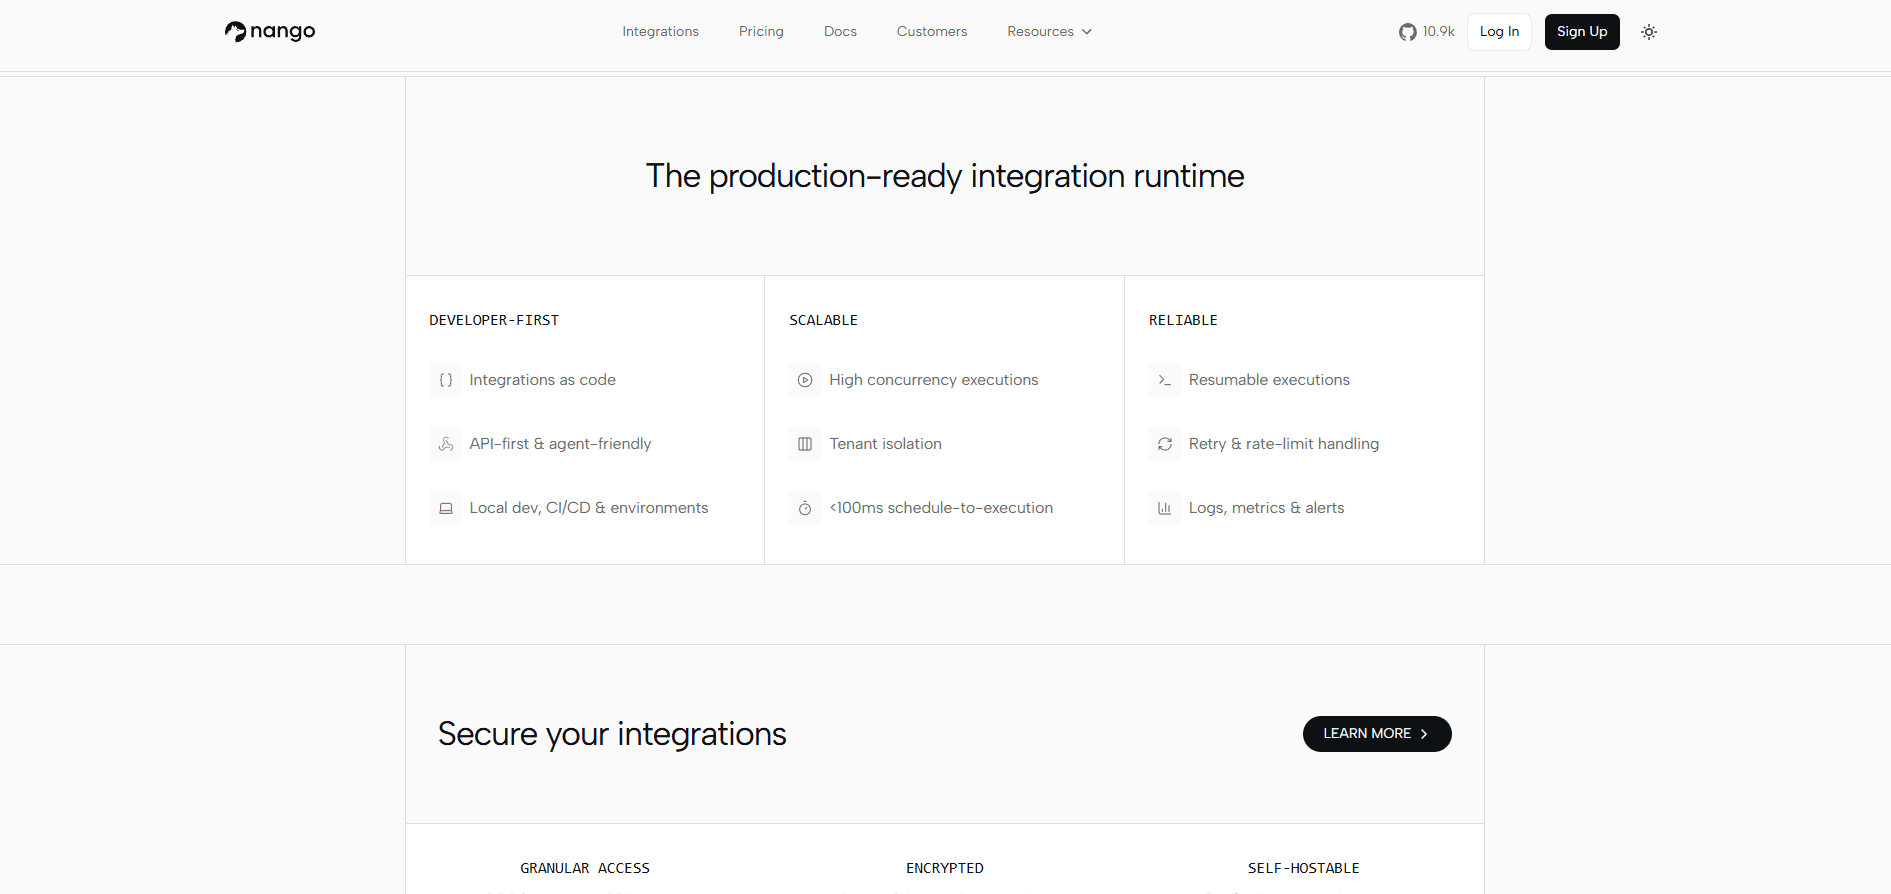
Task: Click the stopwatch icon beside <100ms schedule-to-execution
Action: [x=805, y=508]
